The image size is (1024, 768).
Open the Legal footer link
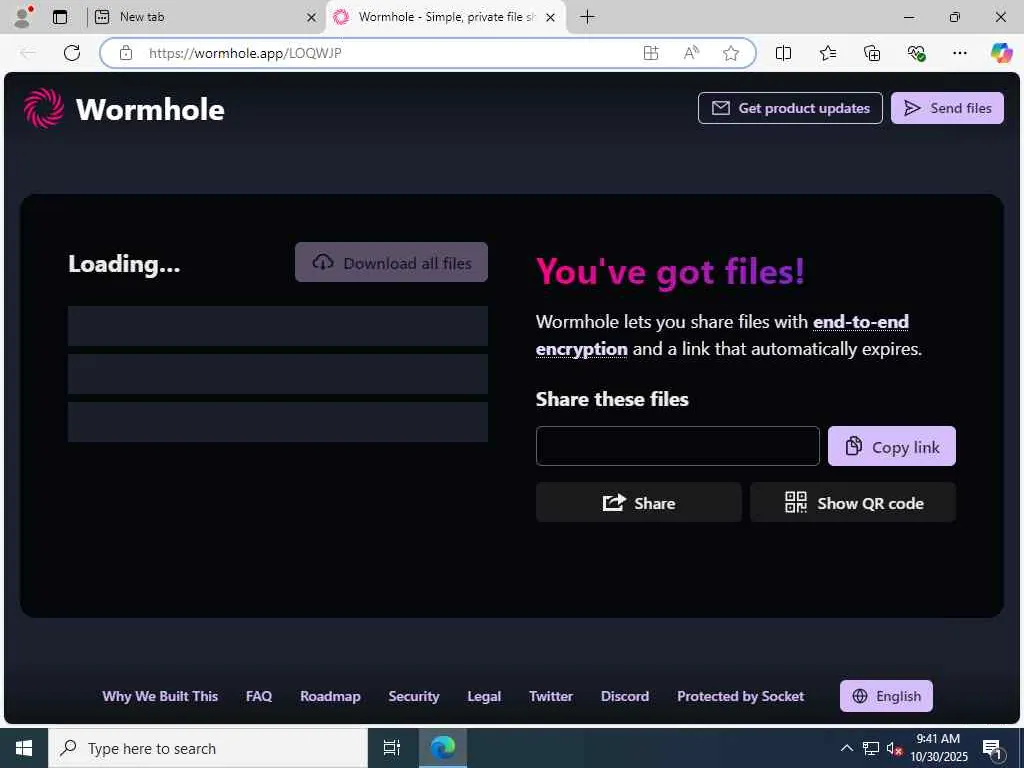point(484,696)
